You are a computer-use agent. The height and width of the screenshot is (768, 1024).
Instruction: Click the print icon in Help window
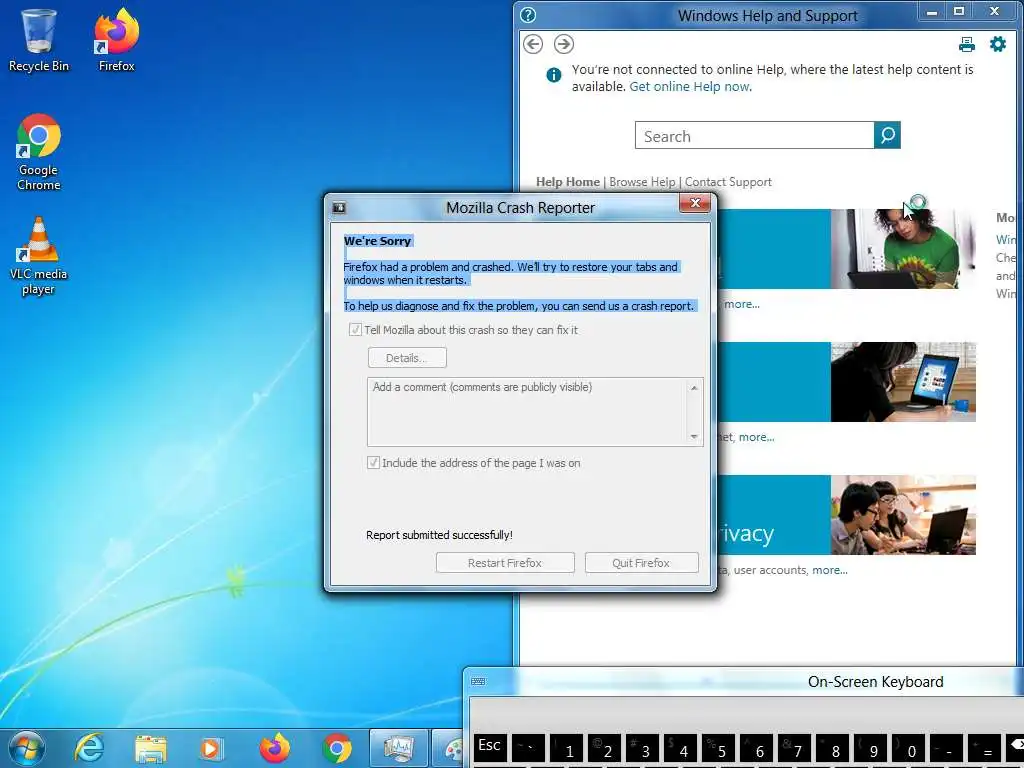click(x=967, y=44)
